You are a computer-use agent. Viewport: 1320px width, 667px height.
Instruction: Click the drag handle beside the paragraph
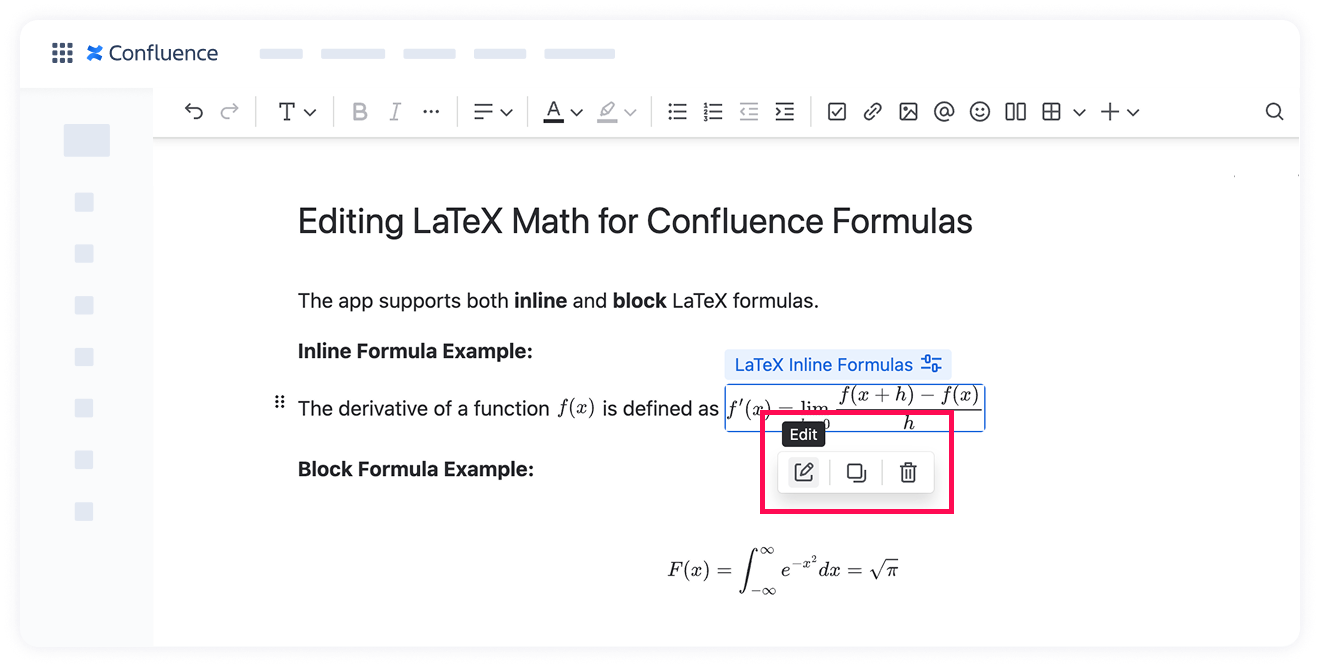pos(280,402)
